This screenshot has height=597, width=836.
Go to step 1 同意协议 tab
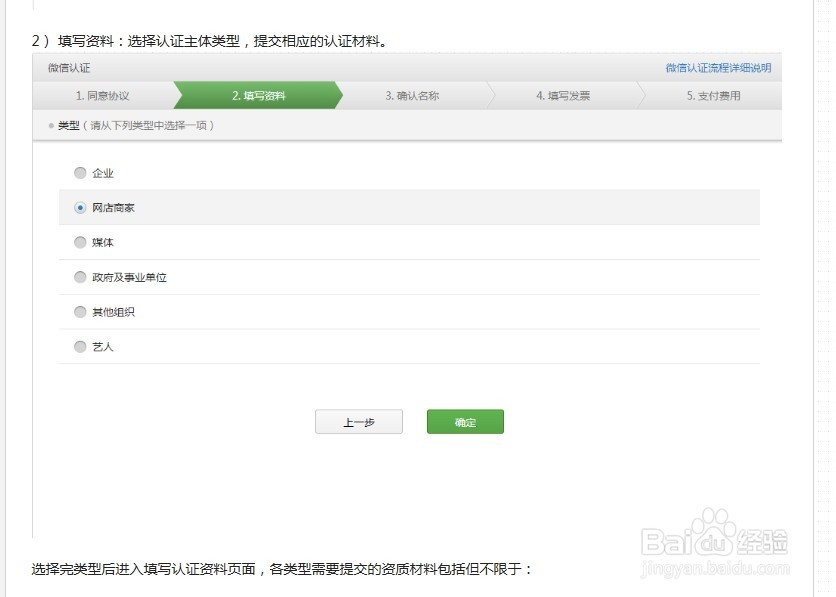coord(103,93)
